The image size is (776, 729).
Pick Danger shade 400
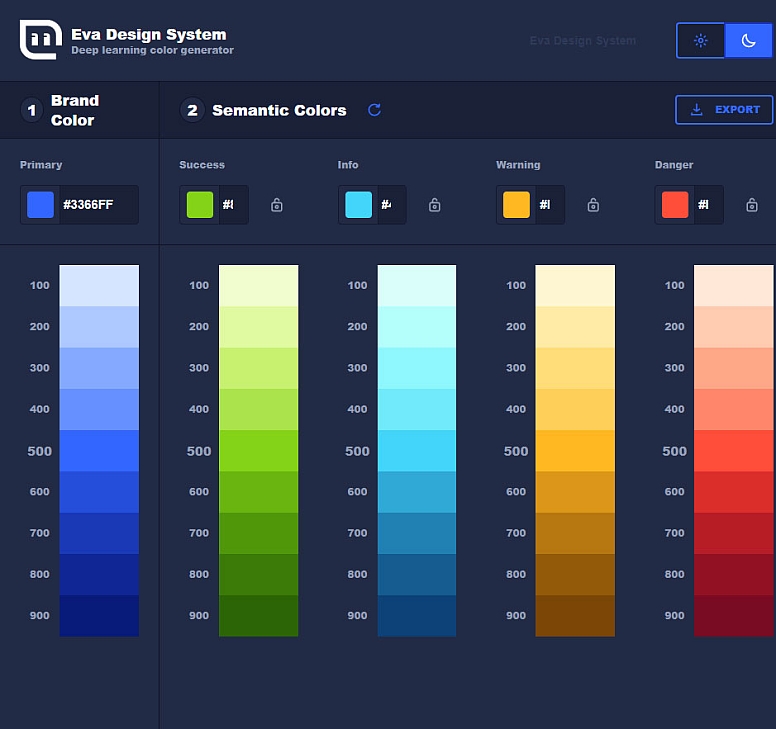733,409
